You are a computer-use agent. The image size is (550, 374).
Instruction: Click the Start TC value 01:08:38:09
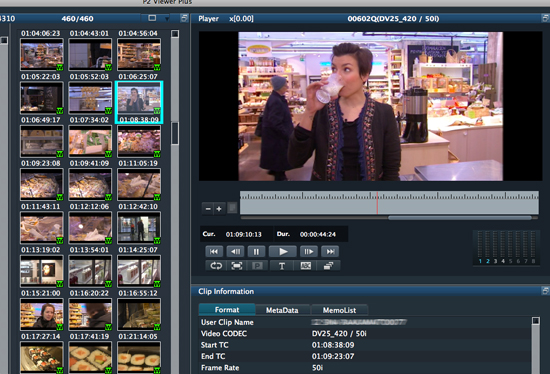(333, 345)
